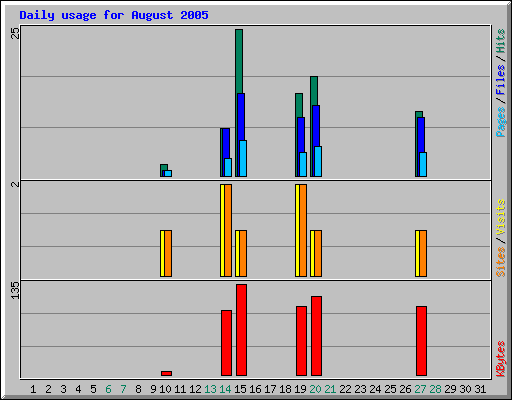Click the "135" y-axis label for KBytes
The image size is (512, 400).
(16, 290)
